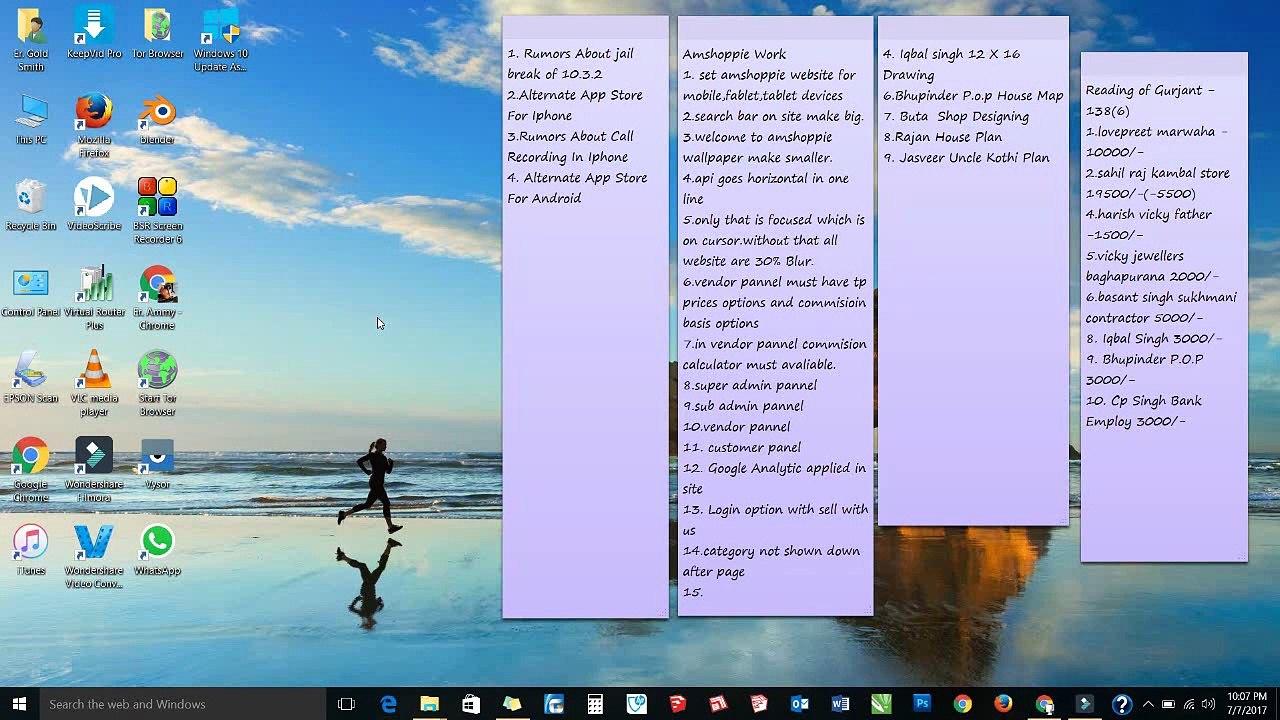Open the volume speaker tray icon

coord(1209,704)
